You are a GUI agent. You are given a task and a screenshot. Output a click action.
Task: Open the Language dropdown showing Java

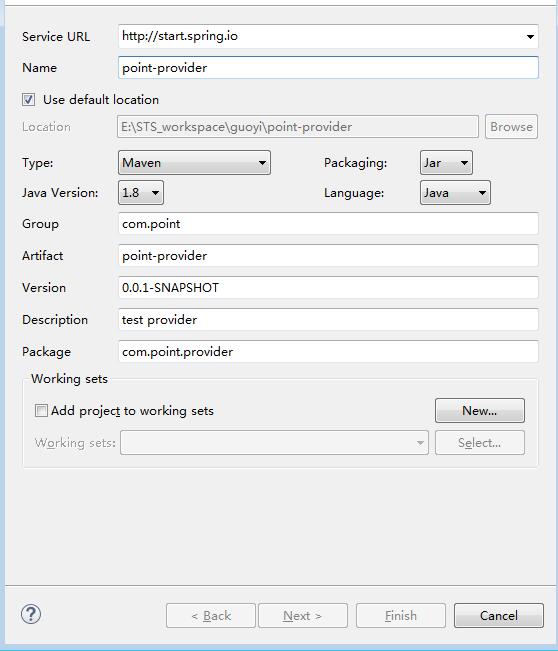click(x=455, y=193)
